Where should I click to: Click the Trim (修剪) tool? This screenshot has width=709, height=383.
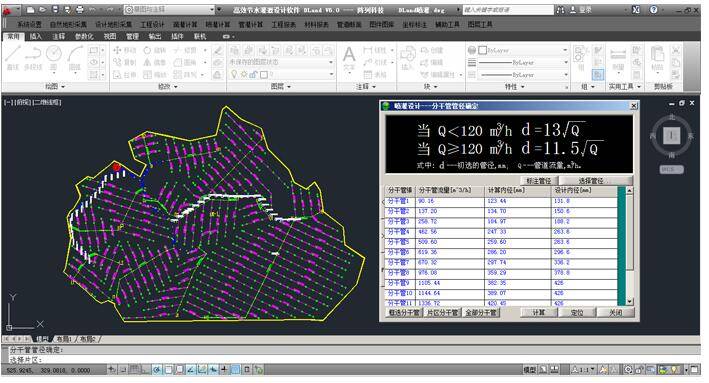pos(185,50)
